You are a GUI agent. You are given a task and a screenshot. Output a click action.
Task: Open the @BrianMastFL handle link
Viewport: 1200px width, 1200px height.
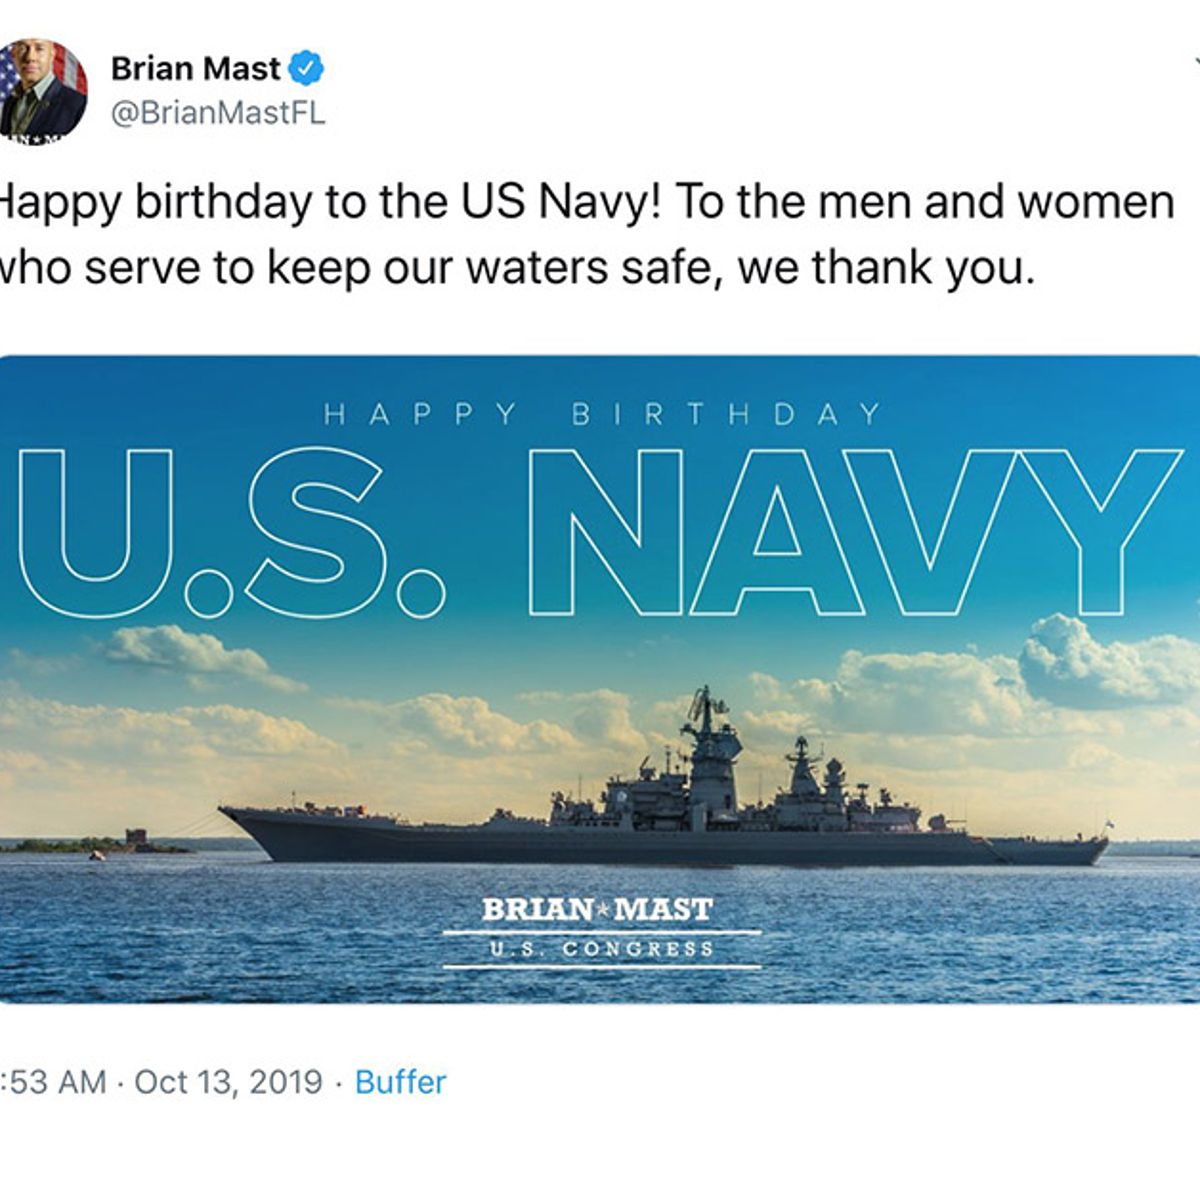click(x=218, y=114)
